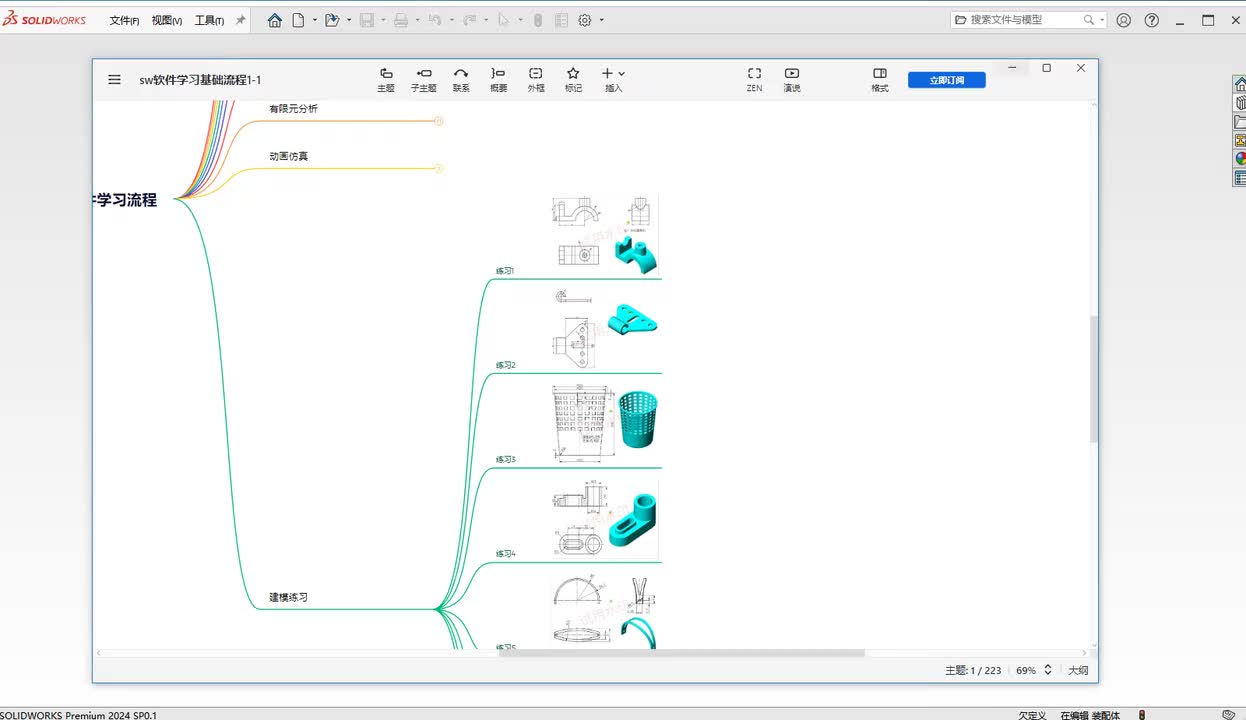This screenshot has height=720, width=1246.
Task: Switch to outline (大纲) view
Action: [1078, 670]
